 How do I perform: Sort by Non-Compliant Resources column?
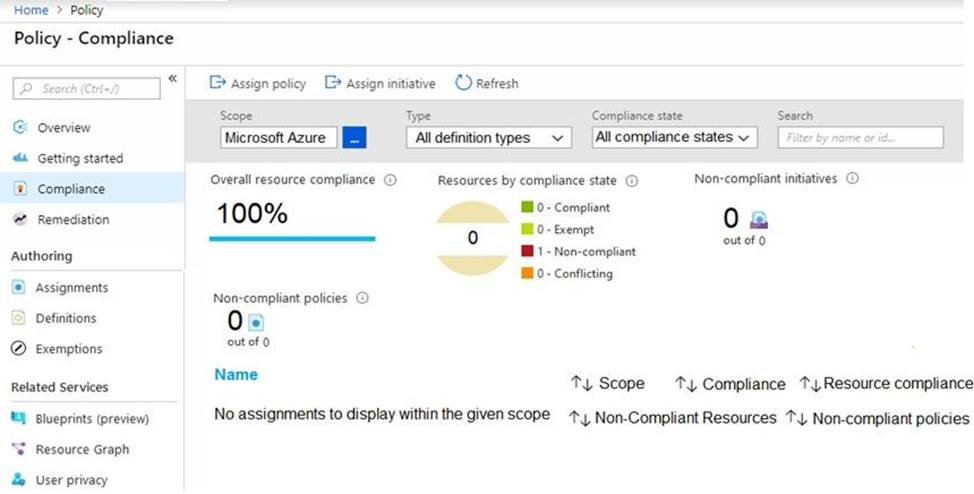click(x=672, y=418)
